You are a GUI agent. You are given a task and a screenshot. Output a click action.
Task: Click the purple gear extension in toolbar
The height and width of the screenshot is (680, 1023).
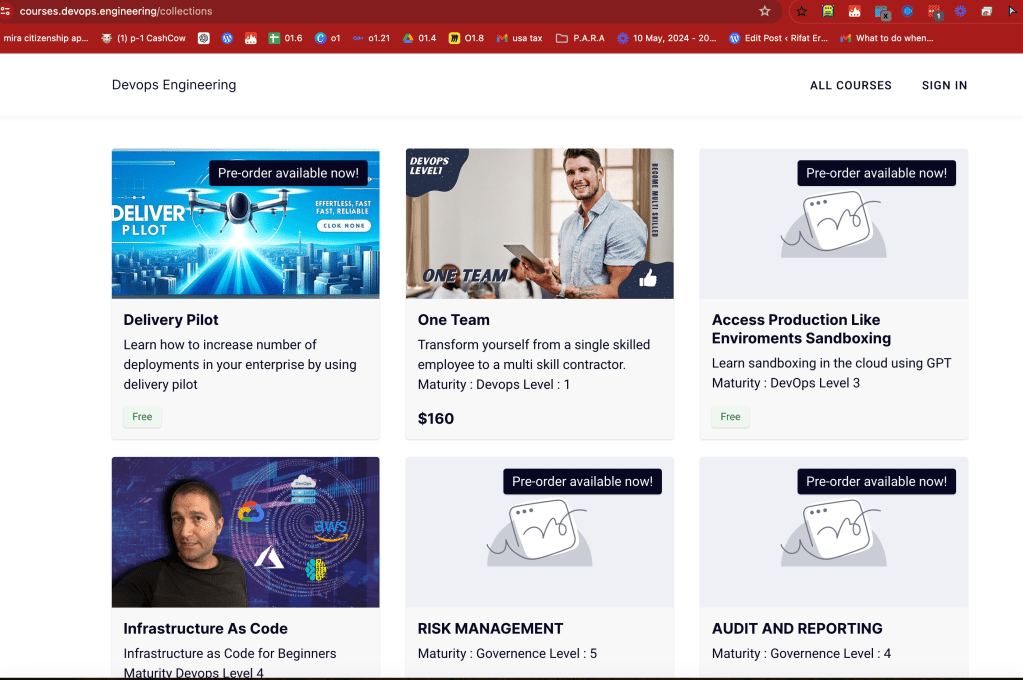pyautogui.click(x=960, y=11)
